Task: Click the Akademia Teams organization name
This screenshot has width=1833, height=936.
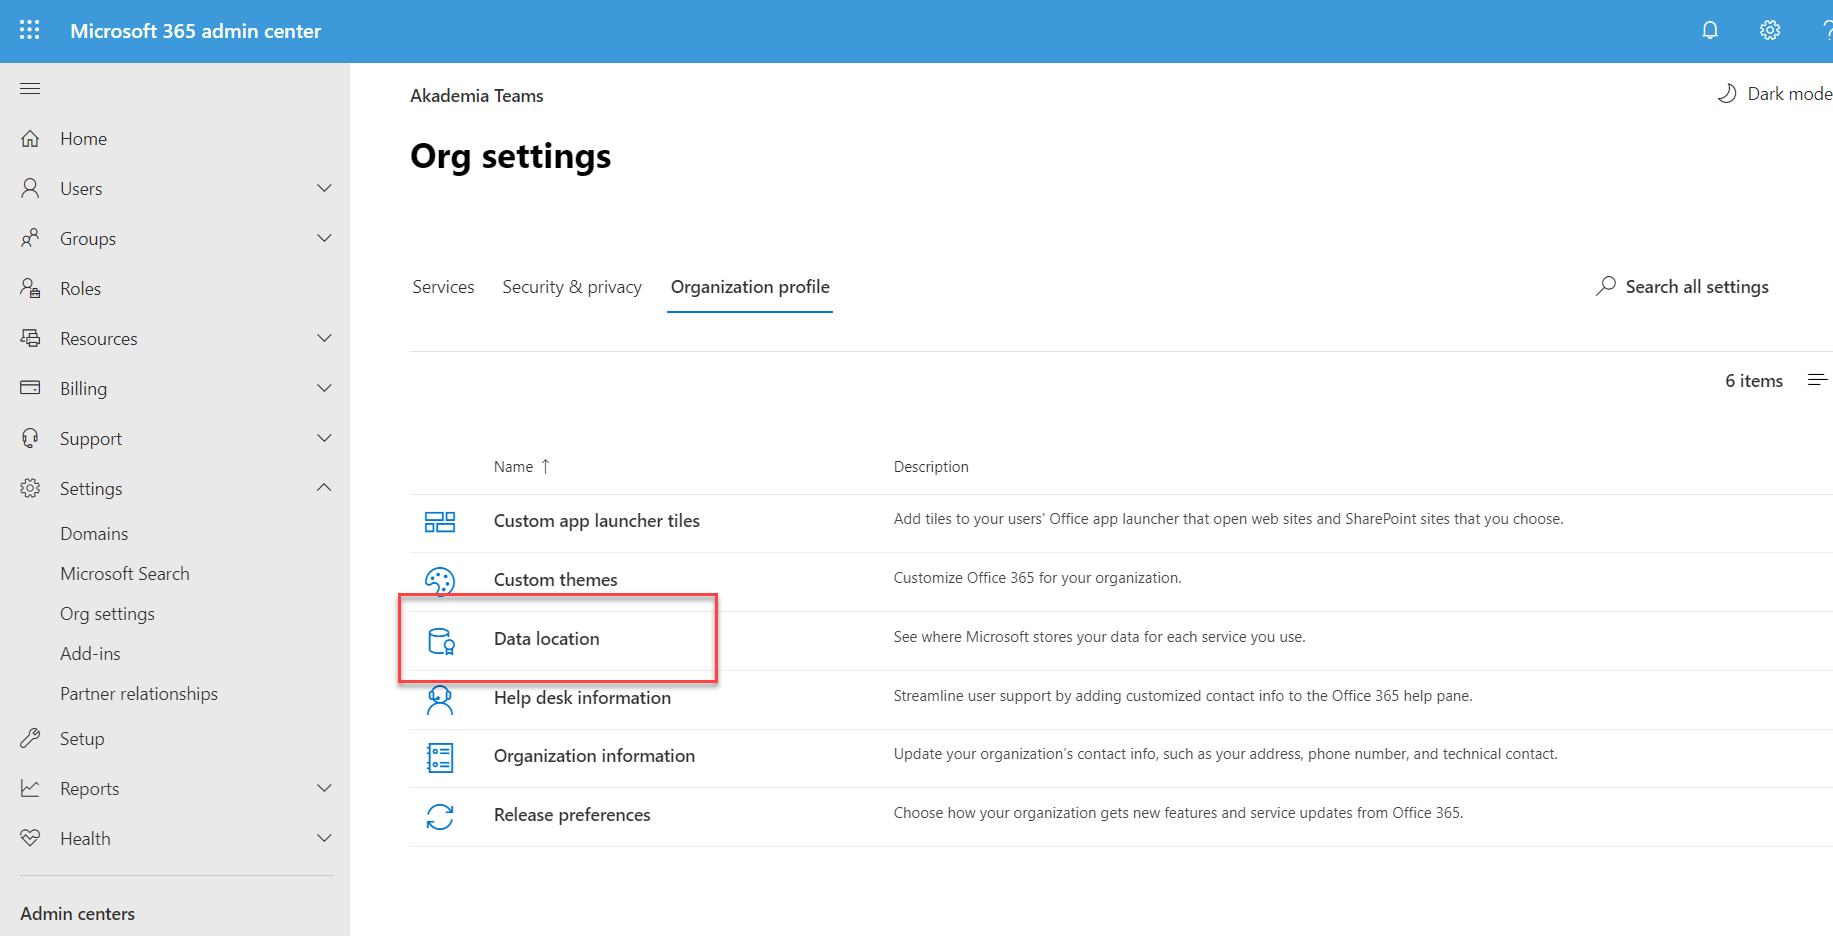Action: tap(477, 96)
